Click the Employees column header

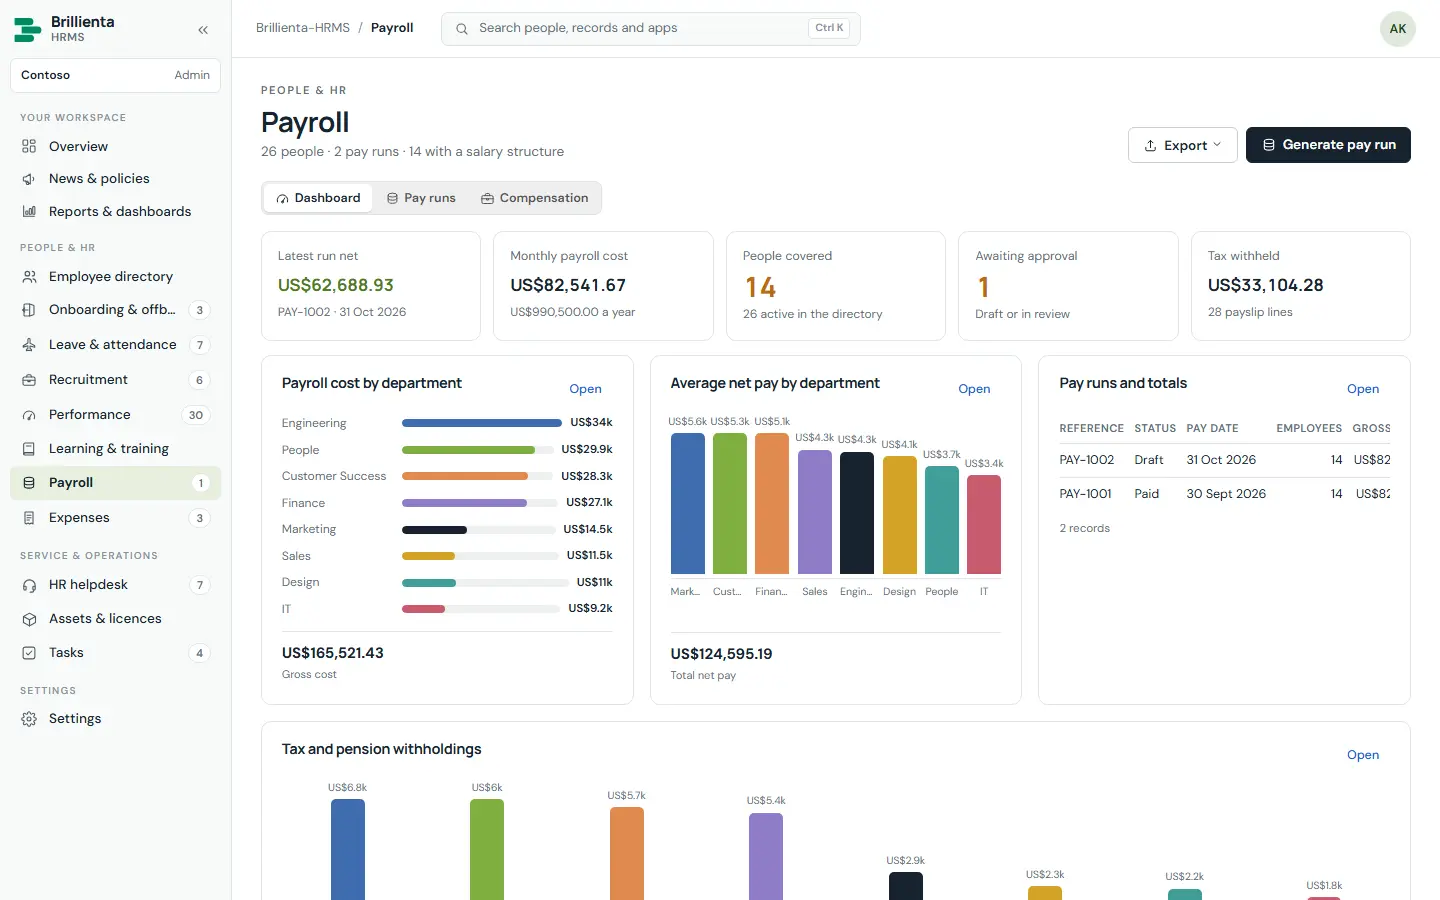pos(1309,428)
